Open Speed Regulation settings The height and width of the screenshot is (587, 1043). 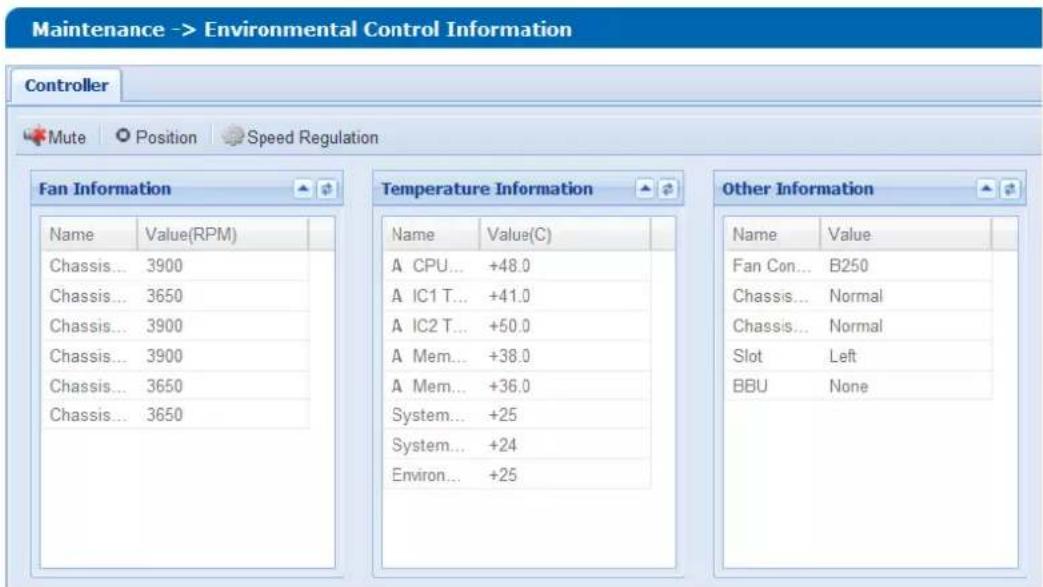coord(301,137)
